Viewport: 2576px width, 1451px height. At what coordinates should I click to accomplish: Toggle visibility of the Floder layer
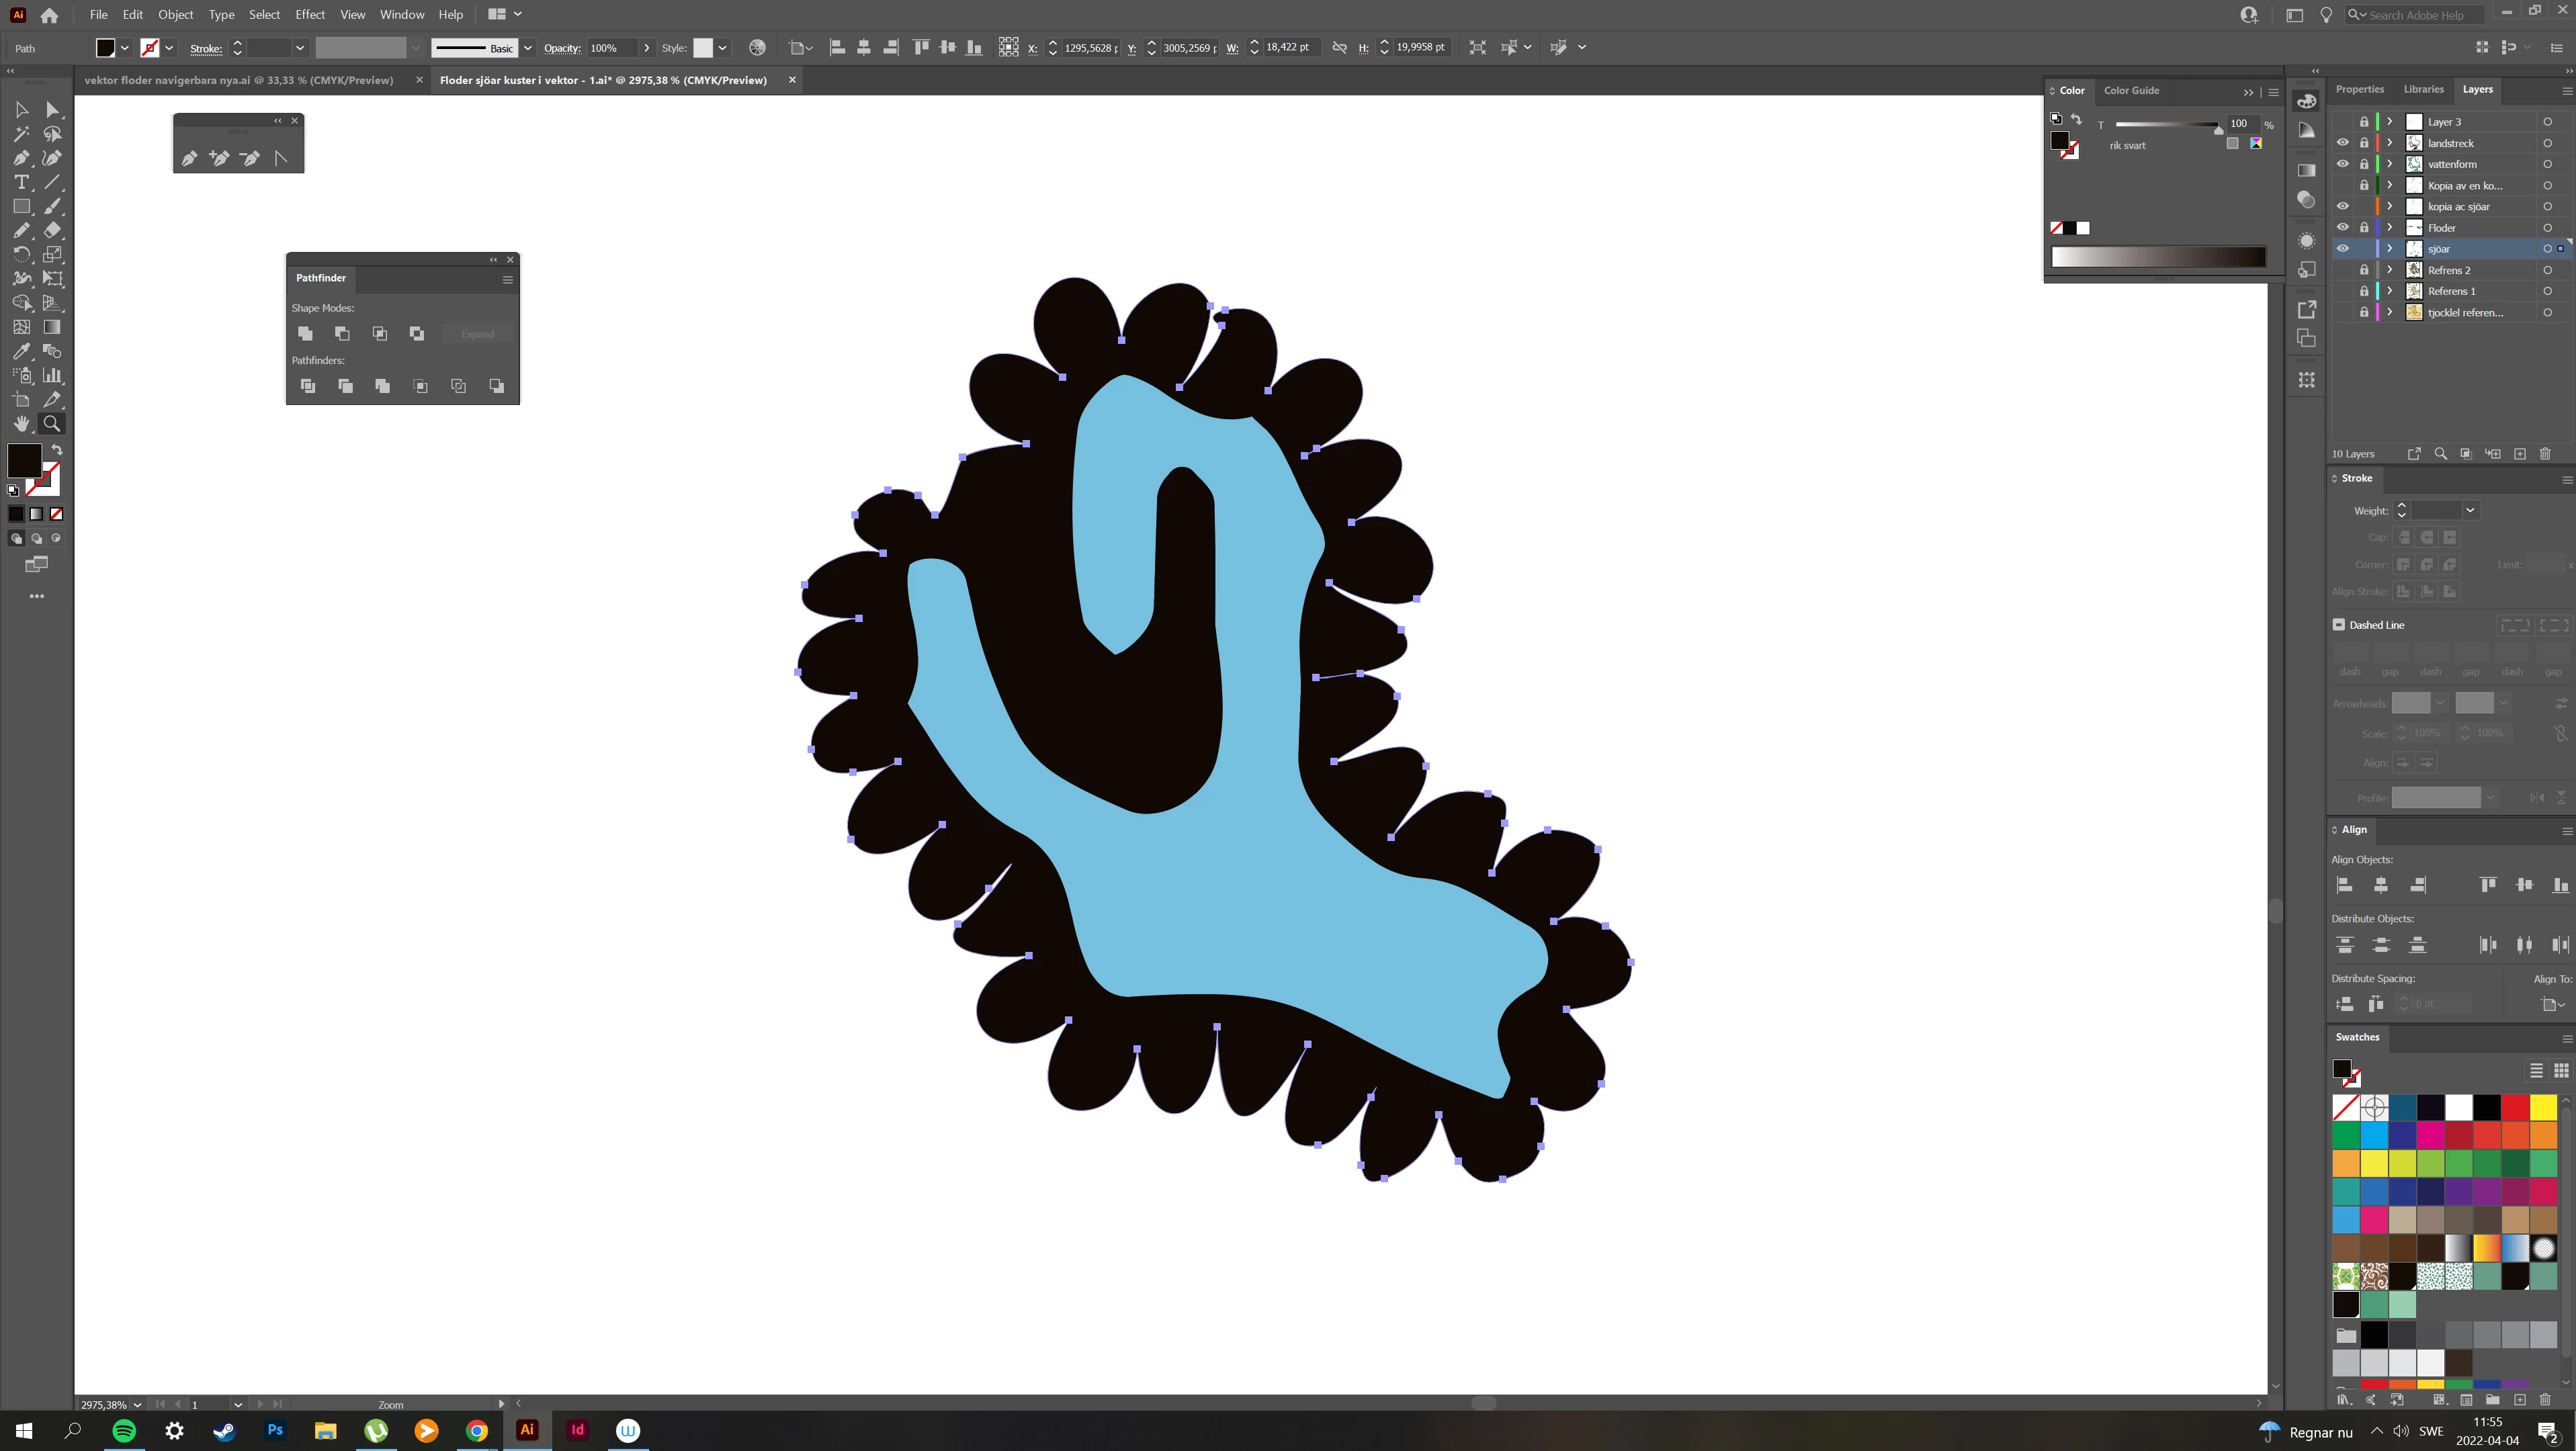tap(2342, 228)
